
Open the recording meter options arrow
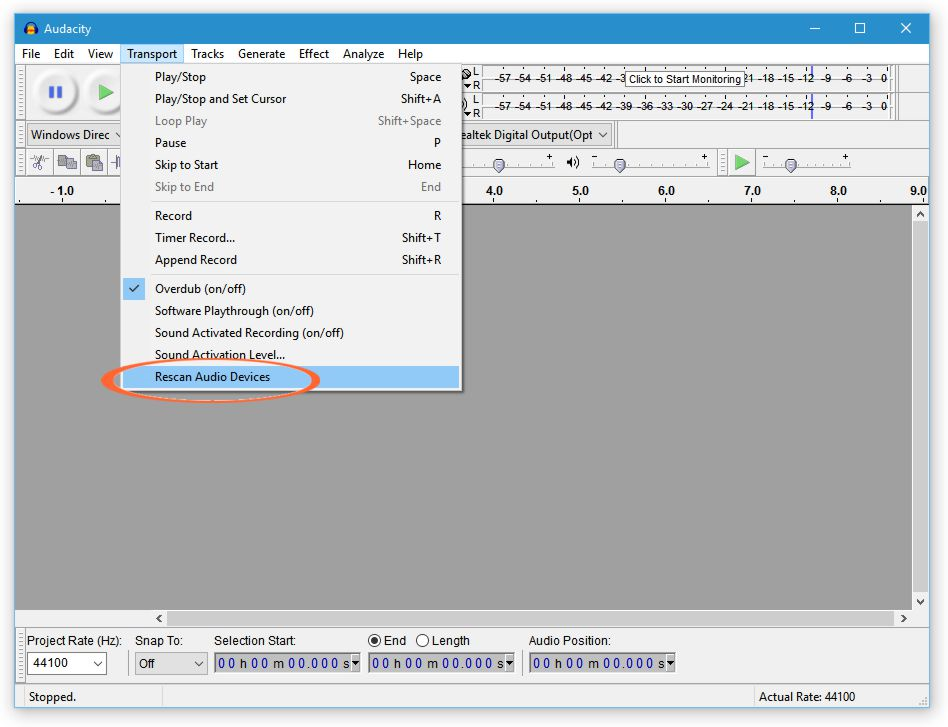(467, 86)
